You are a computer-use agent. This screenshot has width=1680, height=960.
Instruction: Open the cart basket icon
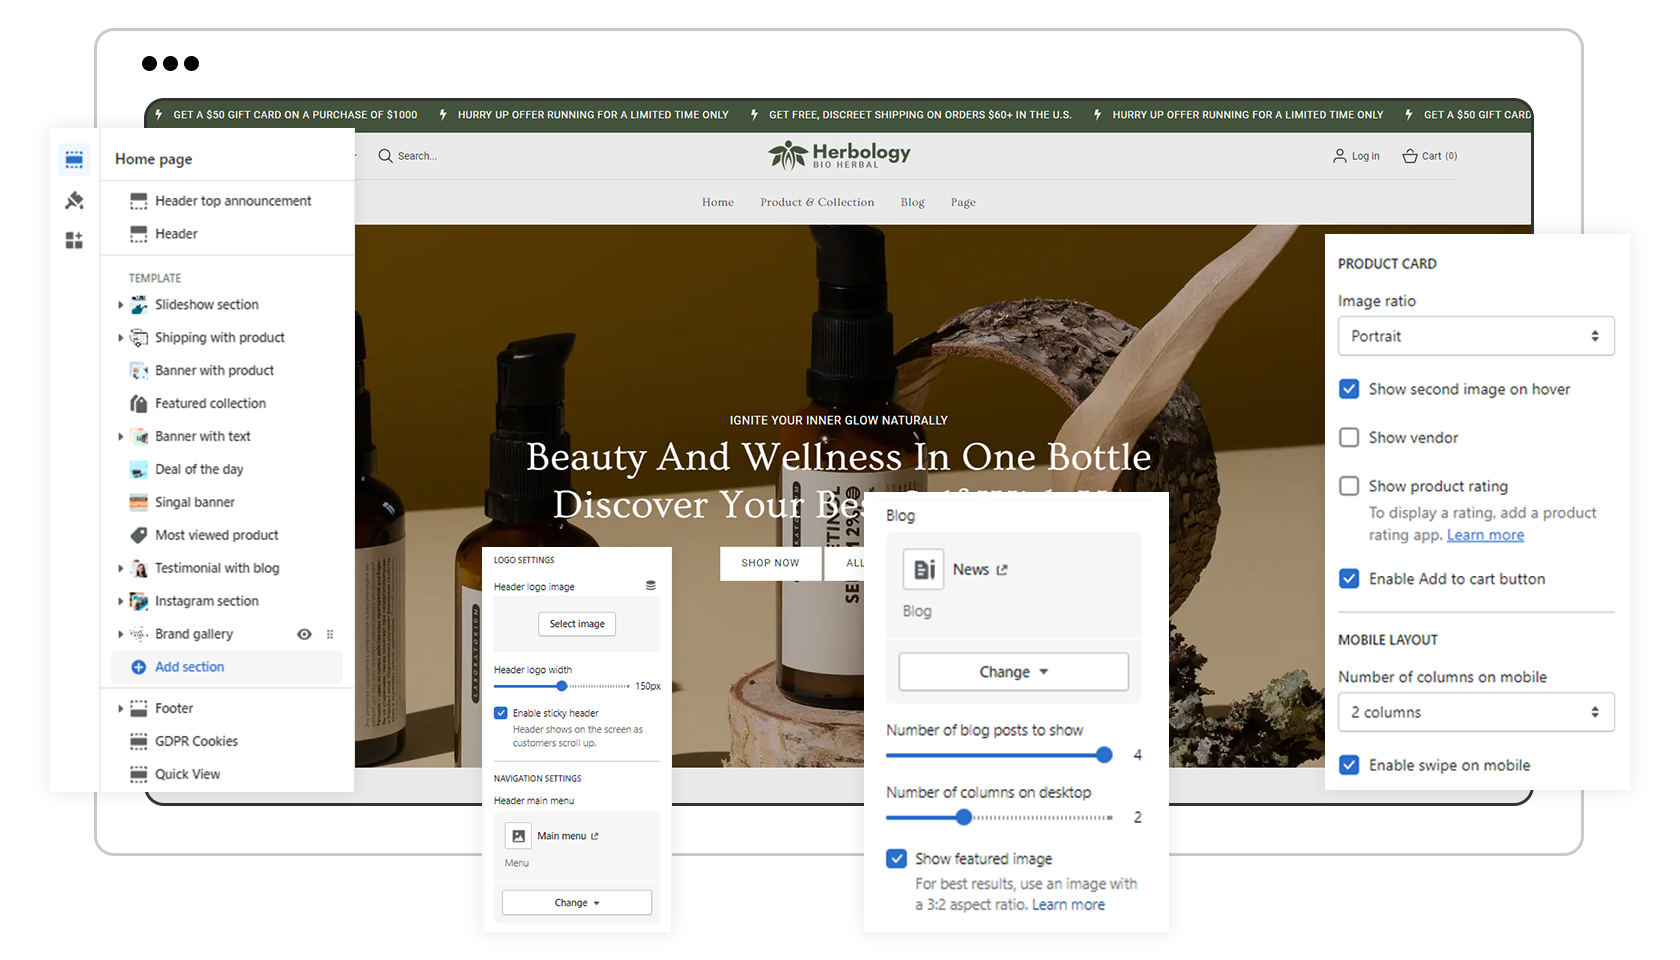pos(1410,156)
